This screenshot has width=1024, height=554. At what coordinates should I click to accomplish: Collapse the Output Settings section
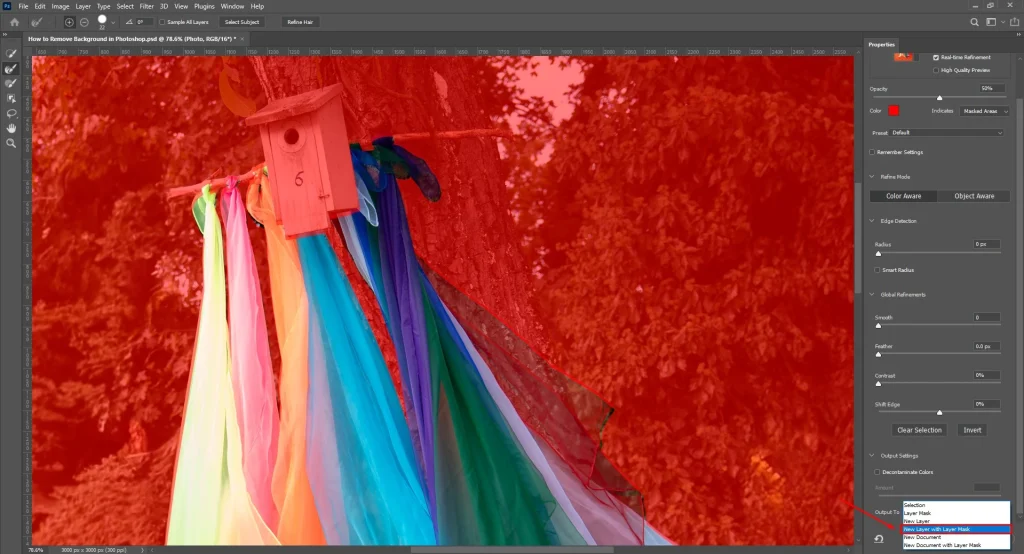coord(871,455)
